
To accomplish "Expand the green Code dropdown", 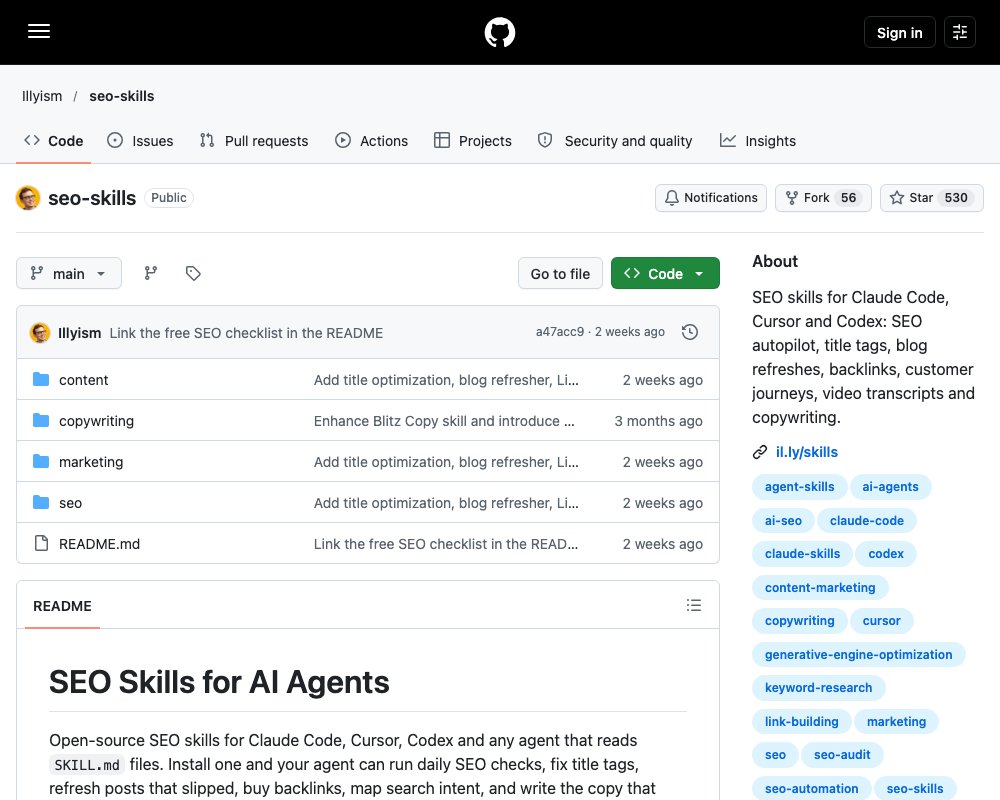I will point(665,274).
